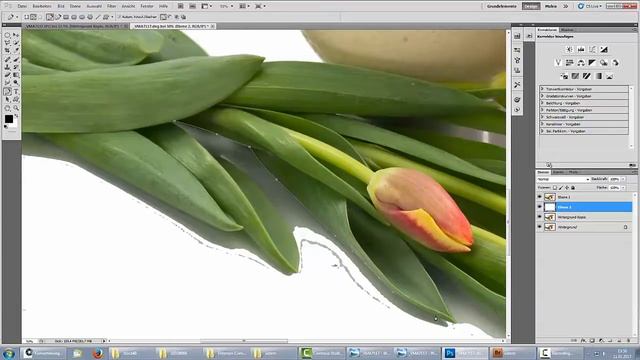Screen dimensions: 640x360
Task: Click the foreground color swatch
Action: (9, 119)
